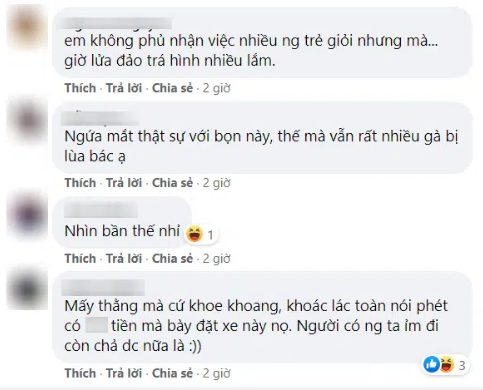Reply to the 'Mấy thằng mà cứ khoe khoang' comment

point(124,373)
